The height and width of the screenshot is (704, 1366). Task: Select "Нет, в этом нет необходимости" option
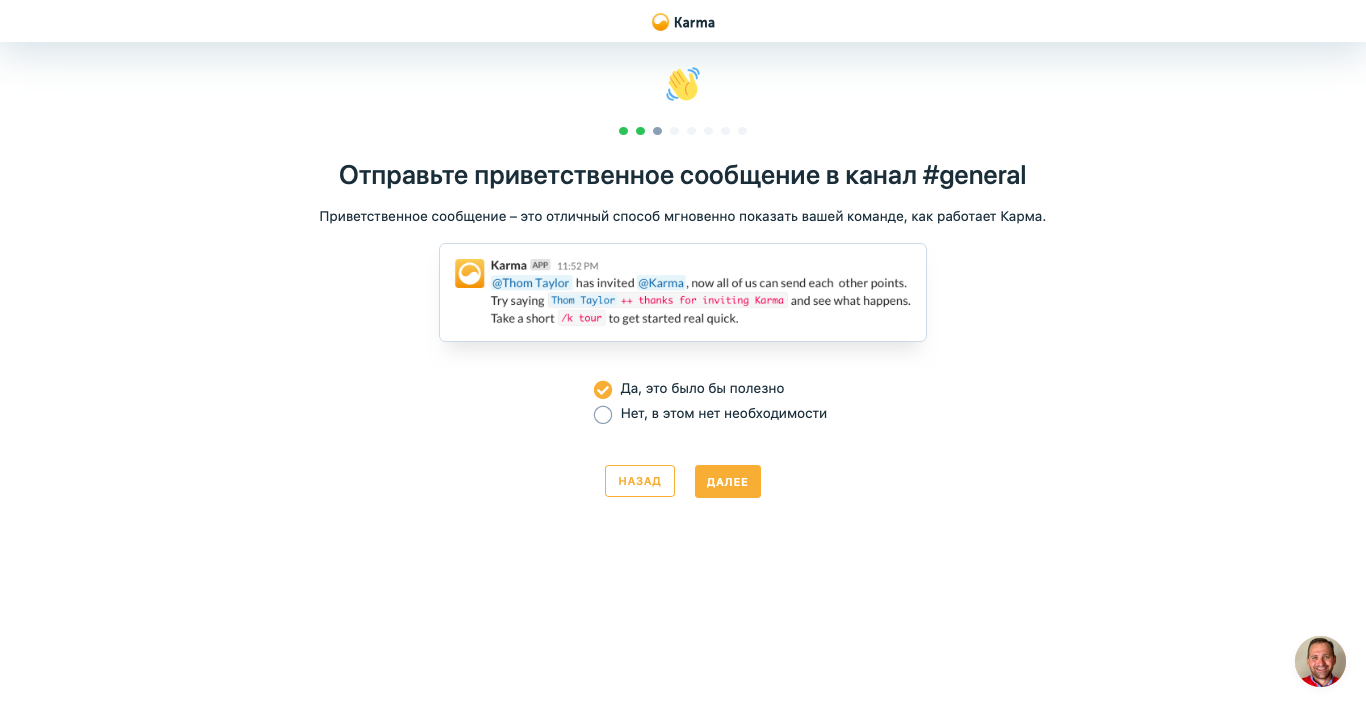[x=710, y=414]
